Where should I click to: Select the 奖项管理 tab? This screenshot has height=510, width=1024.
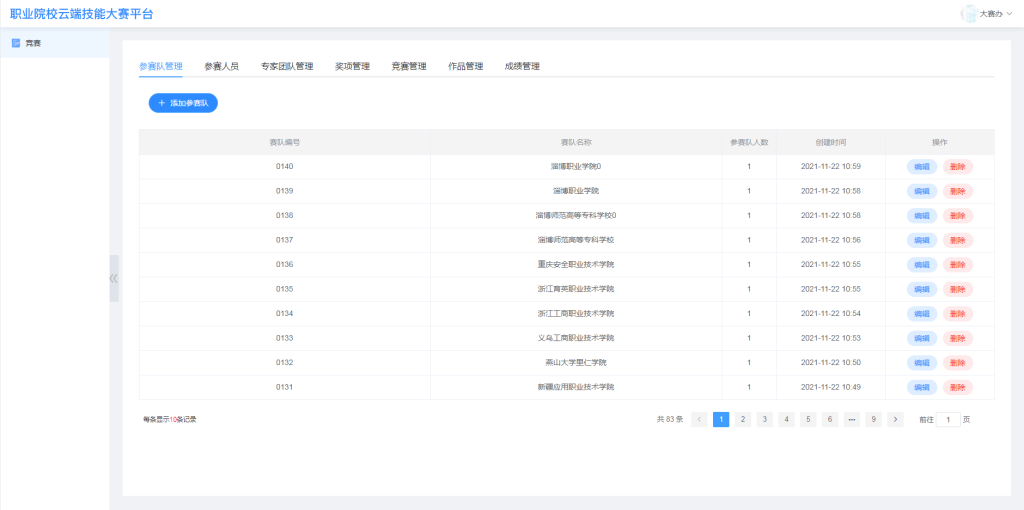352,66
